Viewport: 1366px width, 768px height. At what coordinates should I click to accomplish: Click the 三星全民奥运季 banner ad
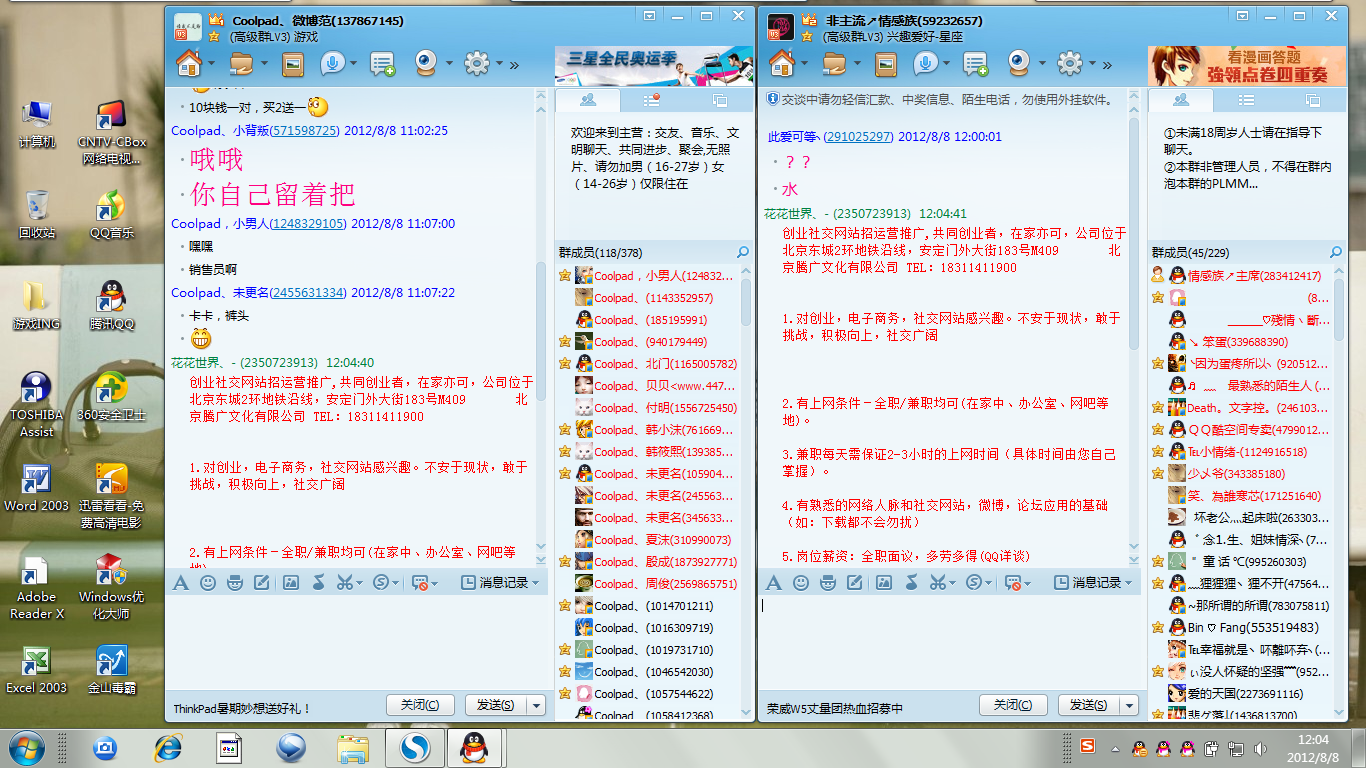click(x=654, y=66)
